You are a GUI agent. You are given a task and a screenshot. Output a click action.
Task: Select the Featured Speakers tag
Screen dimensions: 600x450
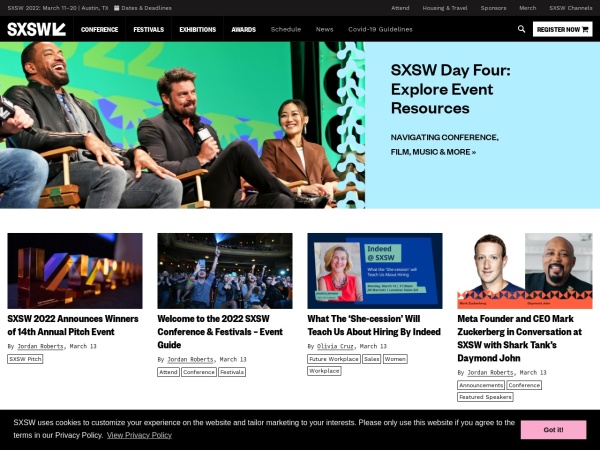(485, 397)
